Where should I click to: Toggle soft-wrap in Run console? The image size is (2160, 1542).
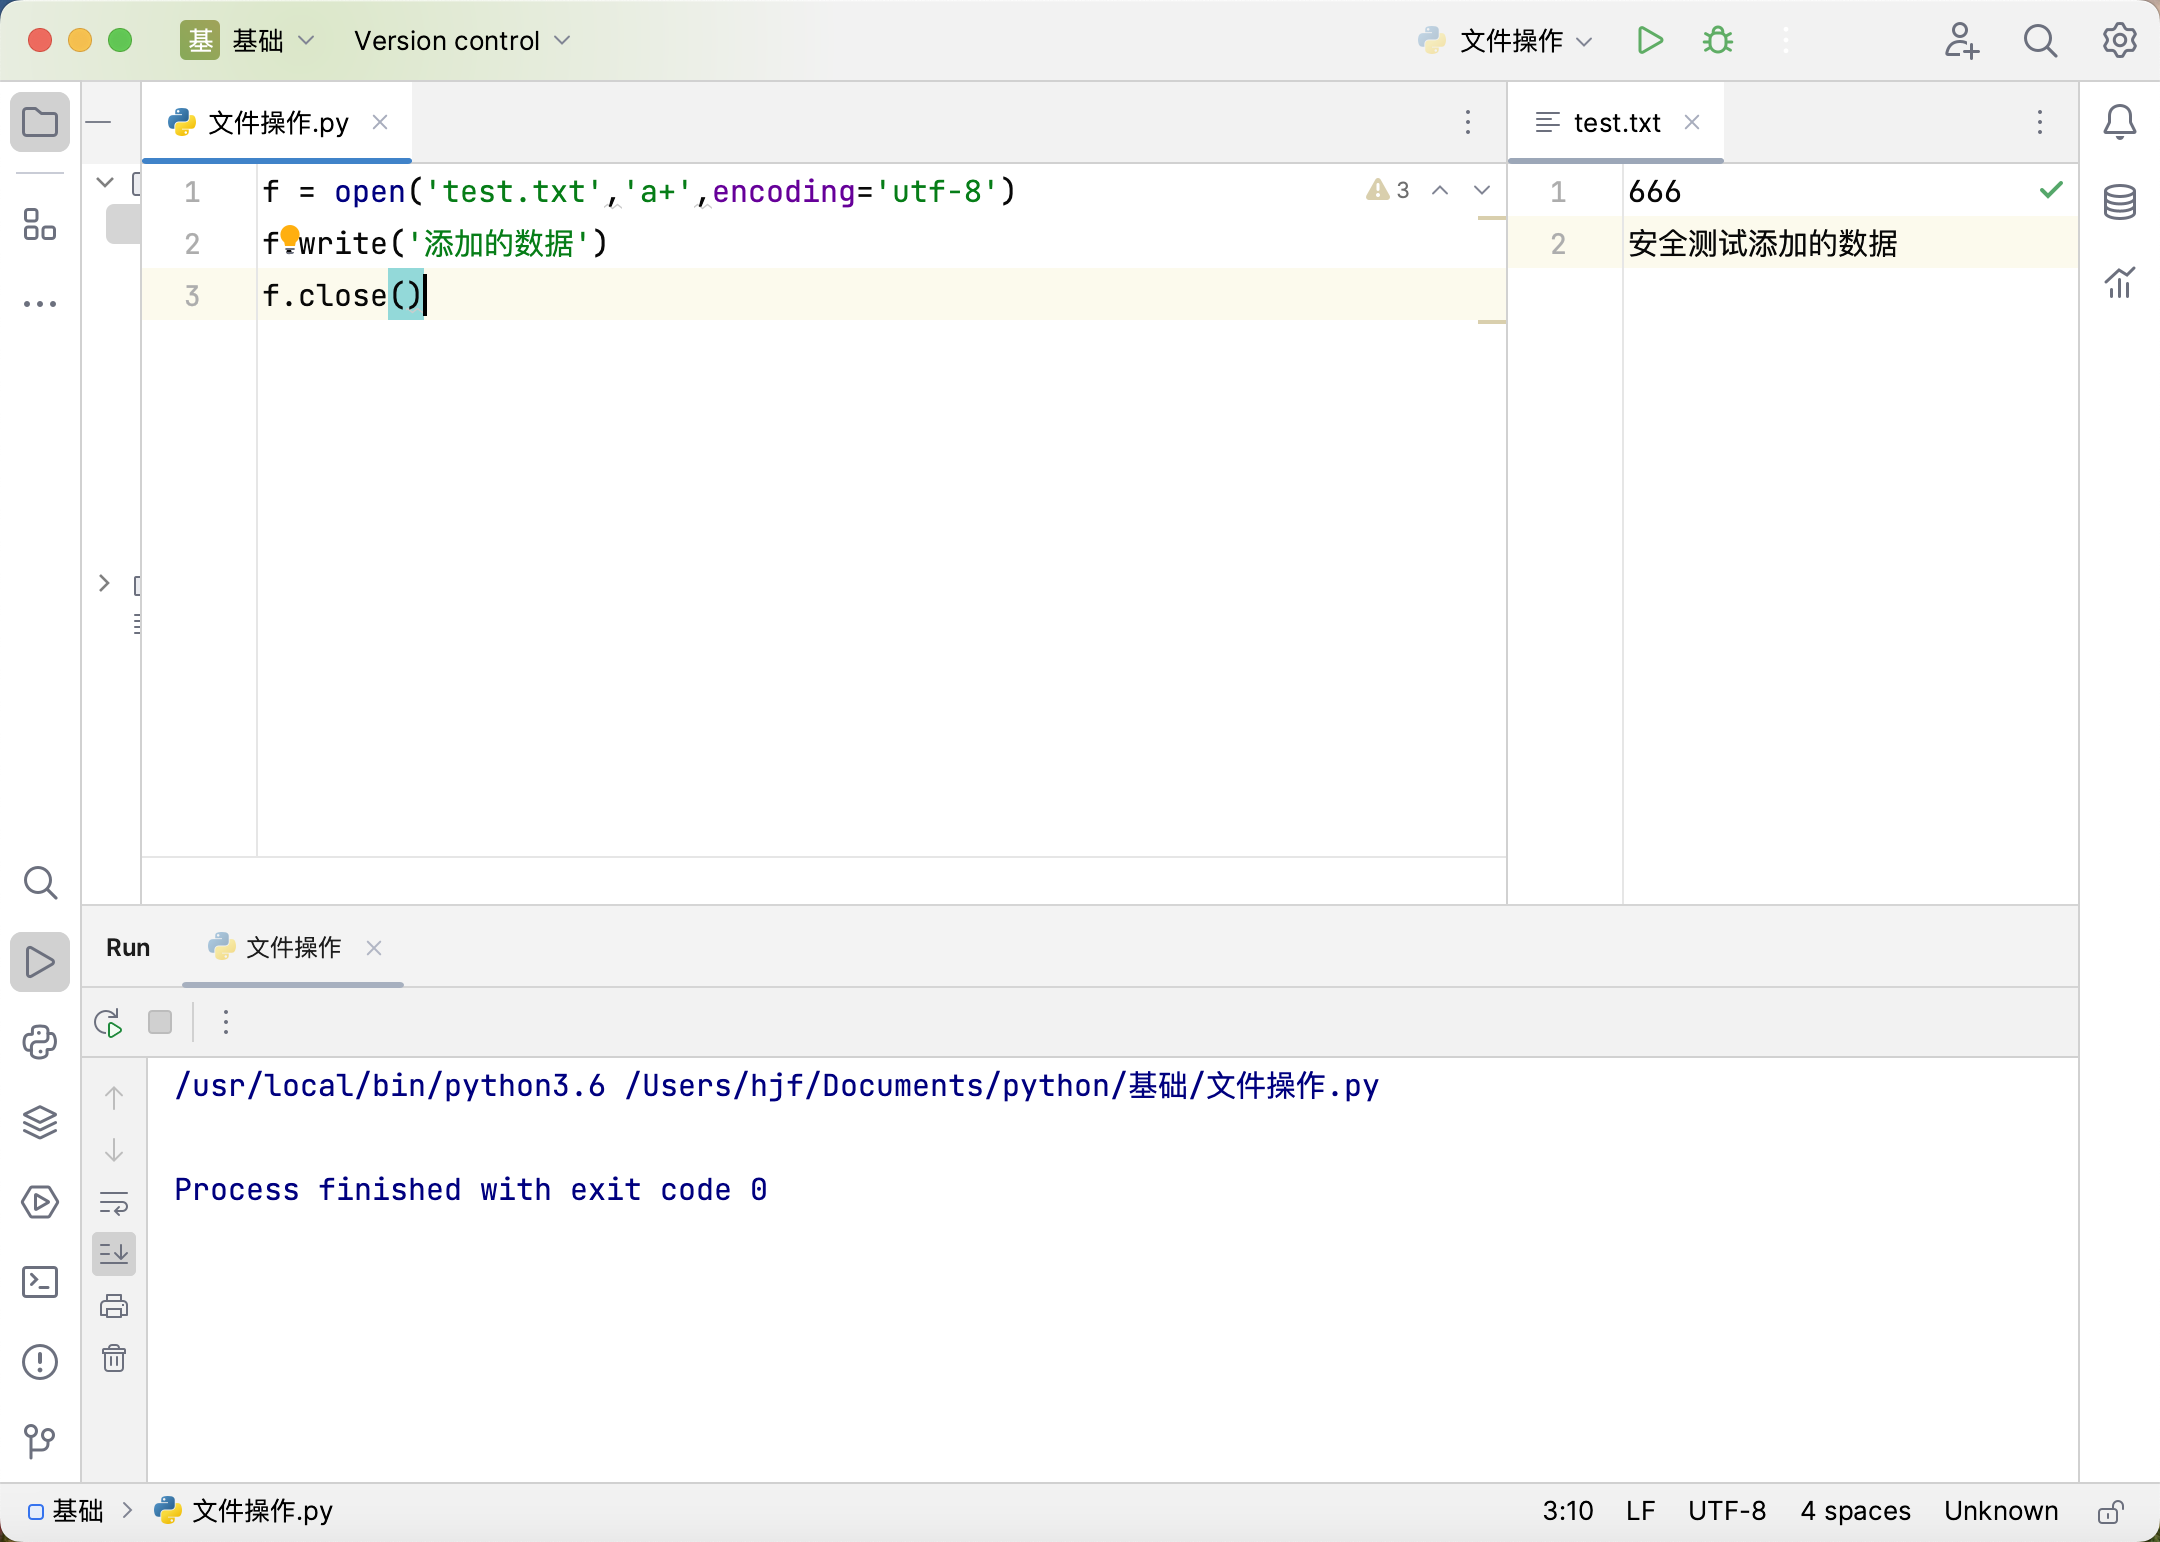(x=114, y=1203)
